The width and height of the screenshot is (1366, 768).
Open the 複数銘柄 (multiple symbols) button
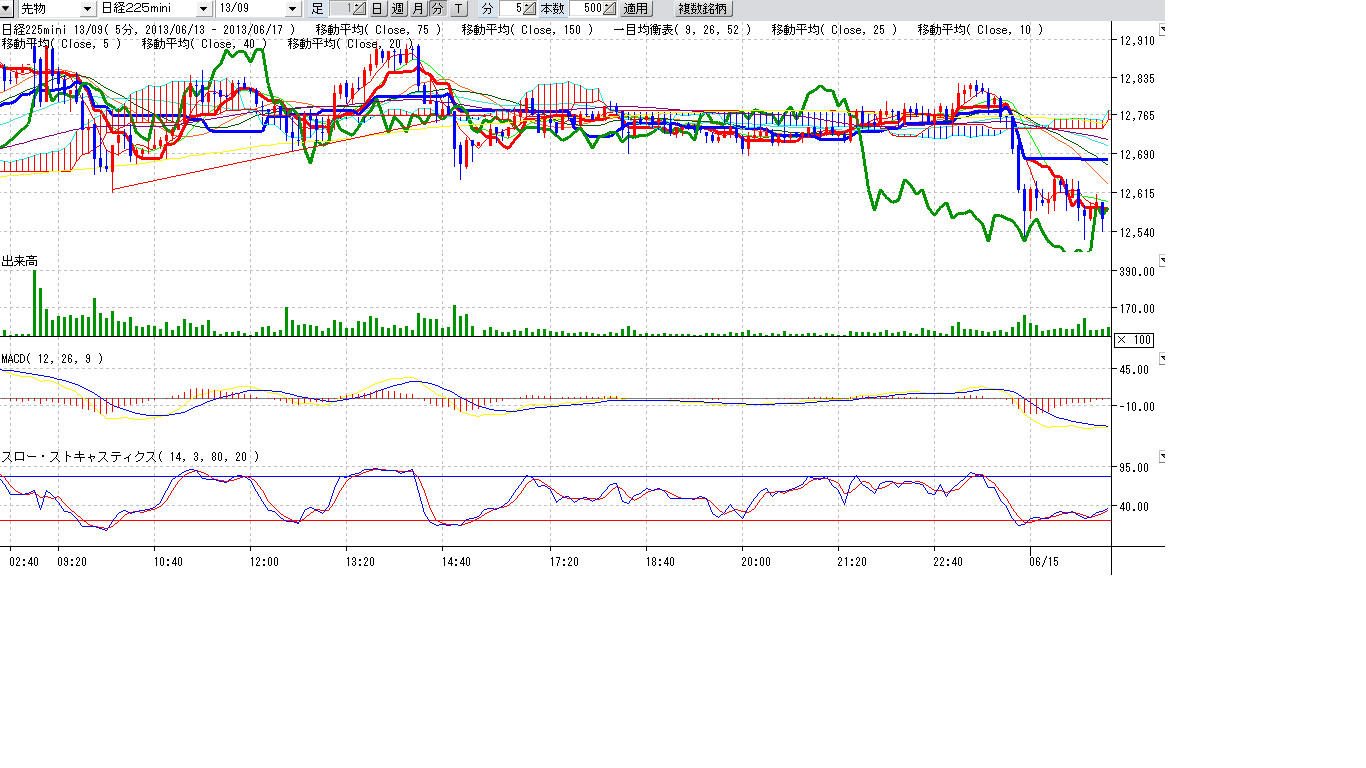coord(704,9)
